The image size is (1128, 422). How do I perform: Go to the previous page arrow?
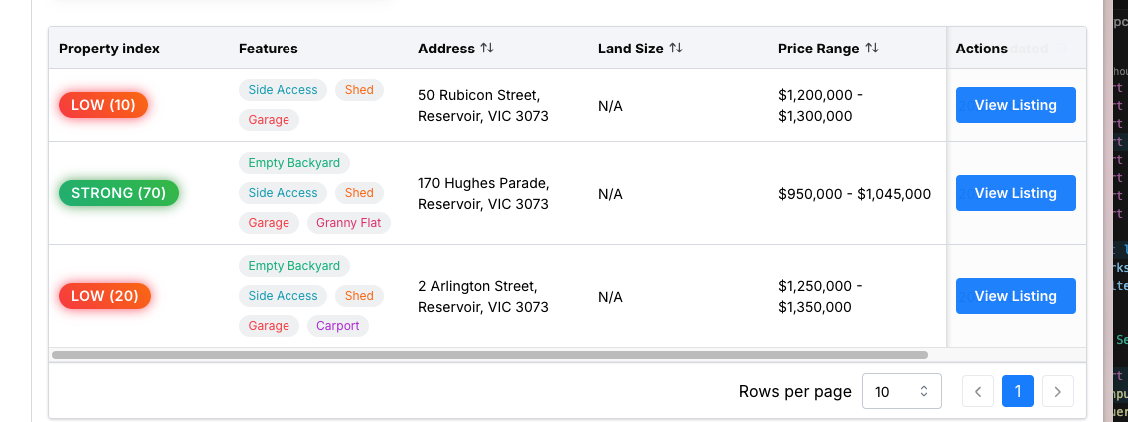pos(978,392)
